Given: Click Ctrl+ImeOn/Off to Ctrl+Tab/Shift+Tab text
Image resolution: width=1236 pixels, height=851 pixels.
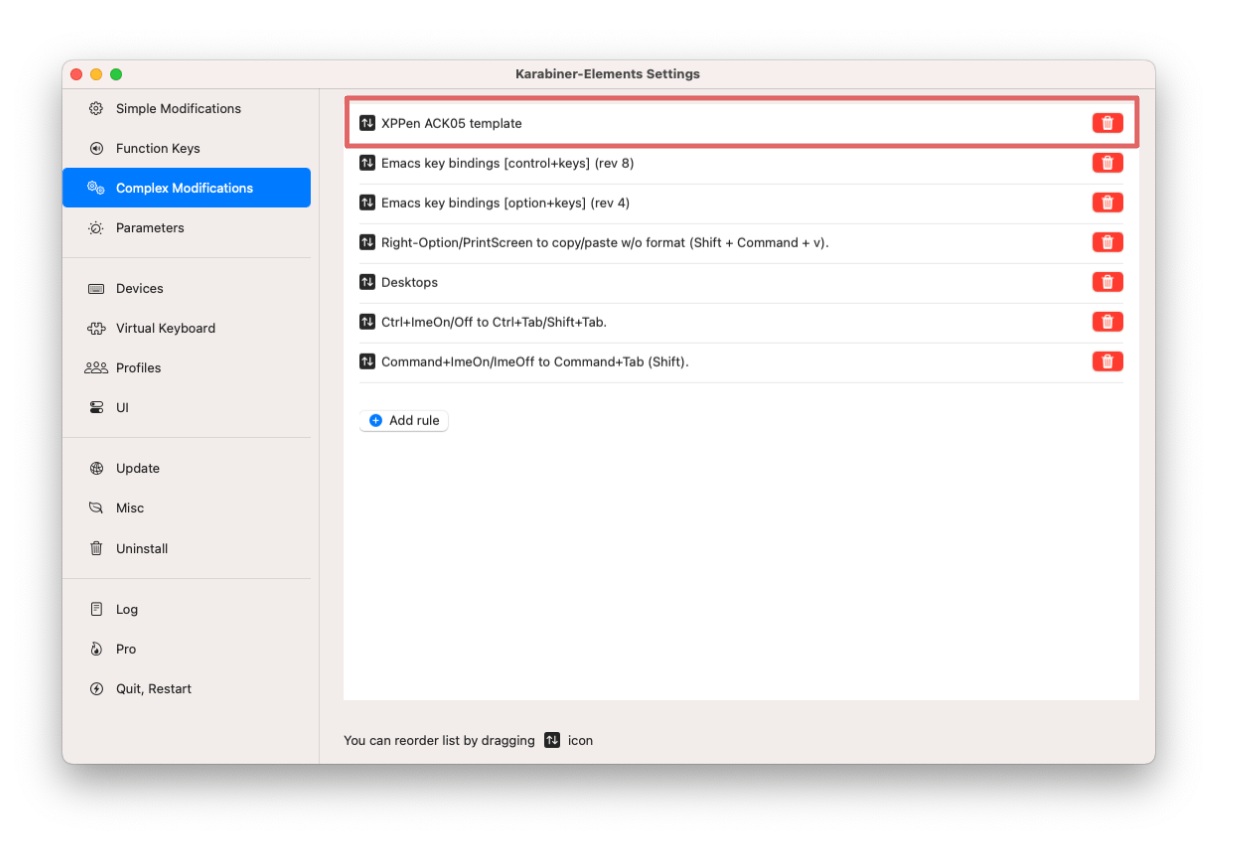Looking at the screenshot, I should pos(494,322).
